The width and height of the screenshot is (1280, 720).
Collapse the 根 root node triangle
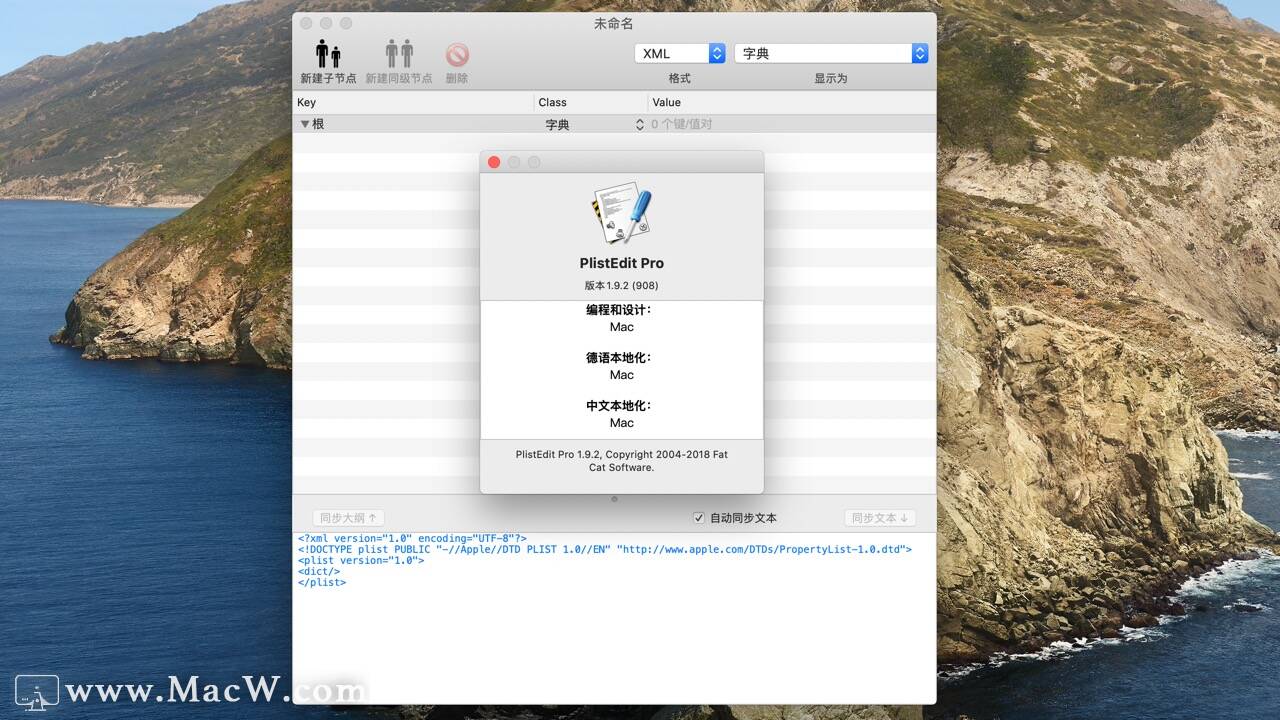point(305,124)
